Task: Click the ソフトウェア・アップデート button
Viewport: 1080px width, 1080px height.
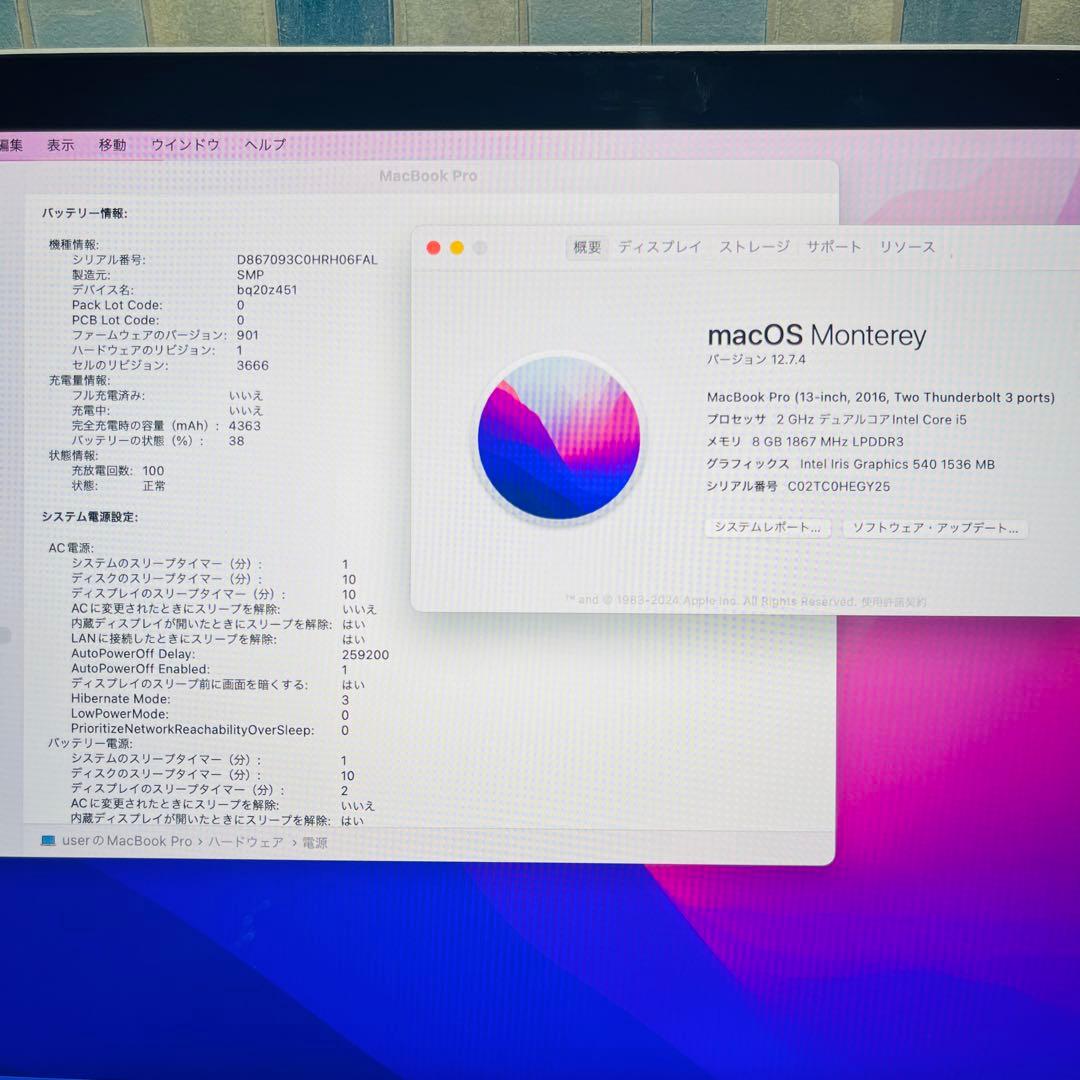Action: pyautogui.click(x=936, y=528)
